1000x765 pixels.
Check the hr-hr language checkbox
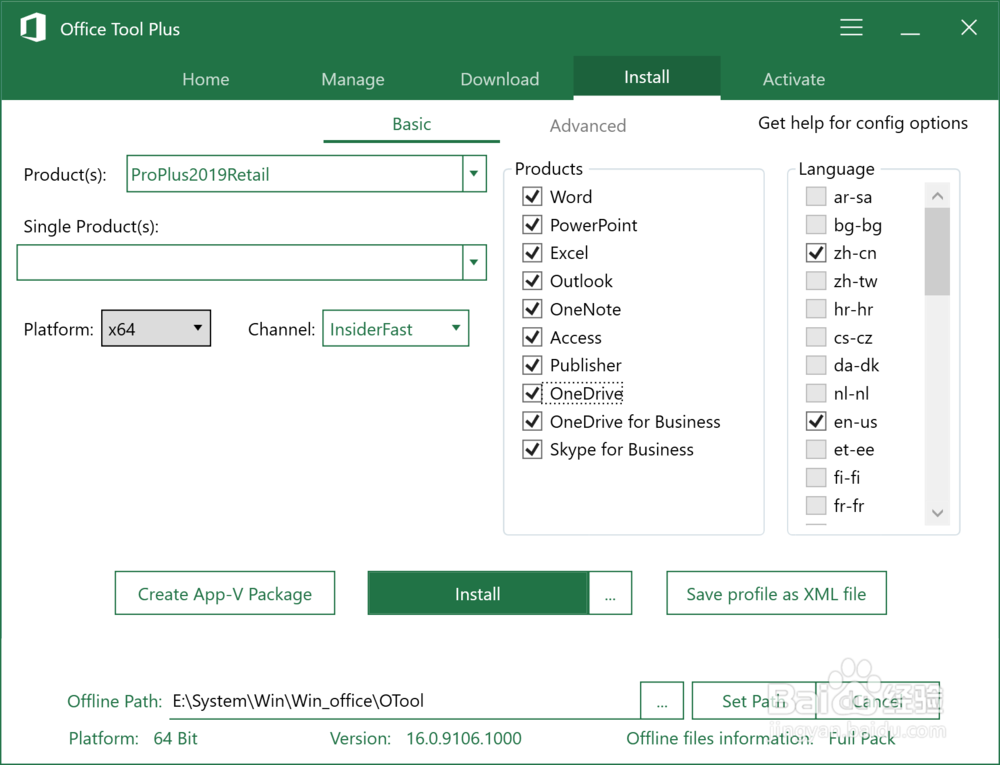pos(816,309)
